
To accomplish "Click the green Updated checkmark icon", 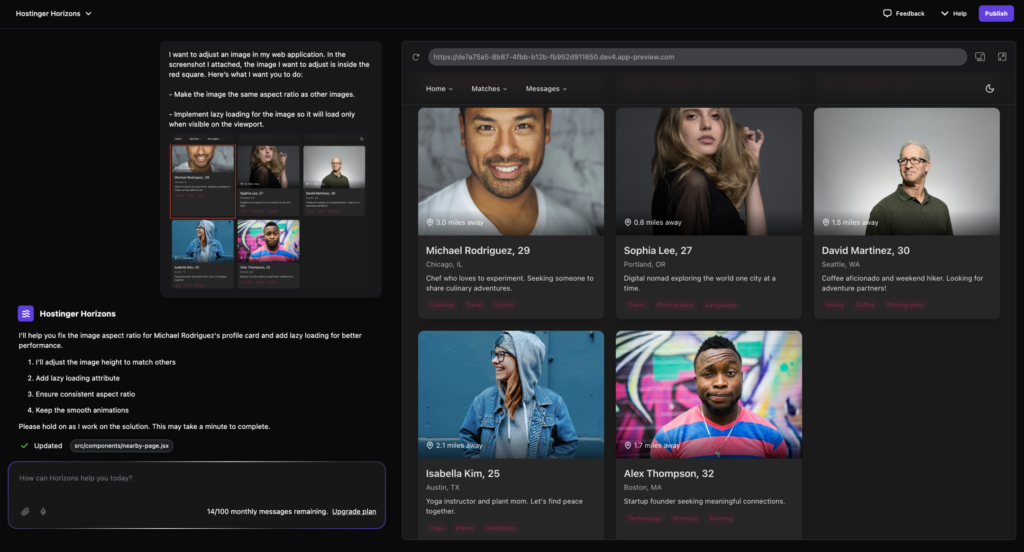I will (x=24, y=445).
